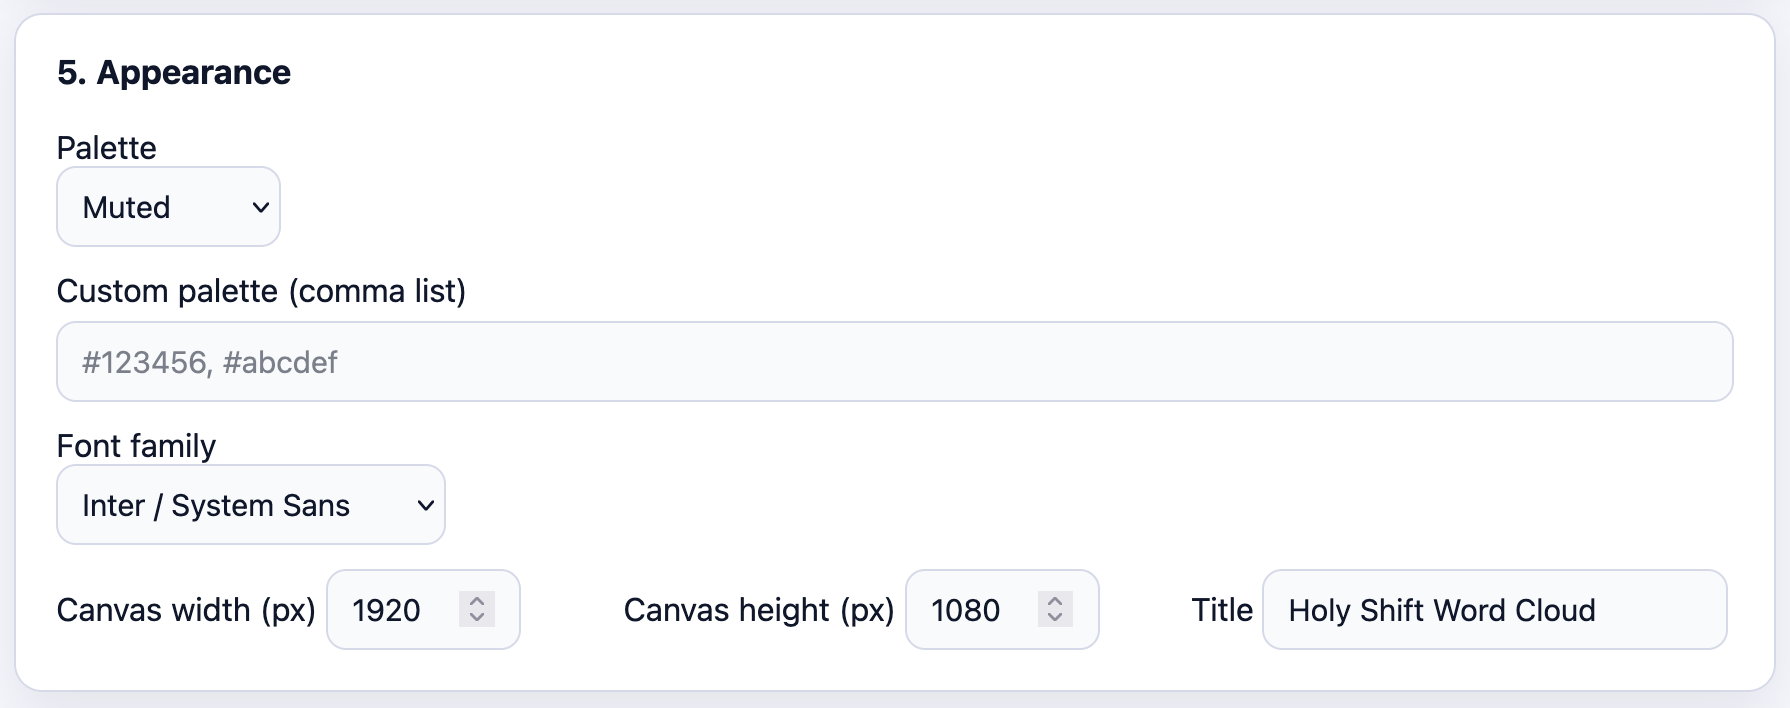Click the Canvas height (px) label

[759, 610]
